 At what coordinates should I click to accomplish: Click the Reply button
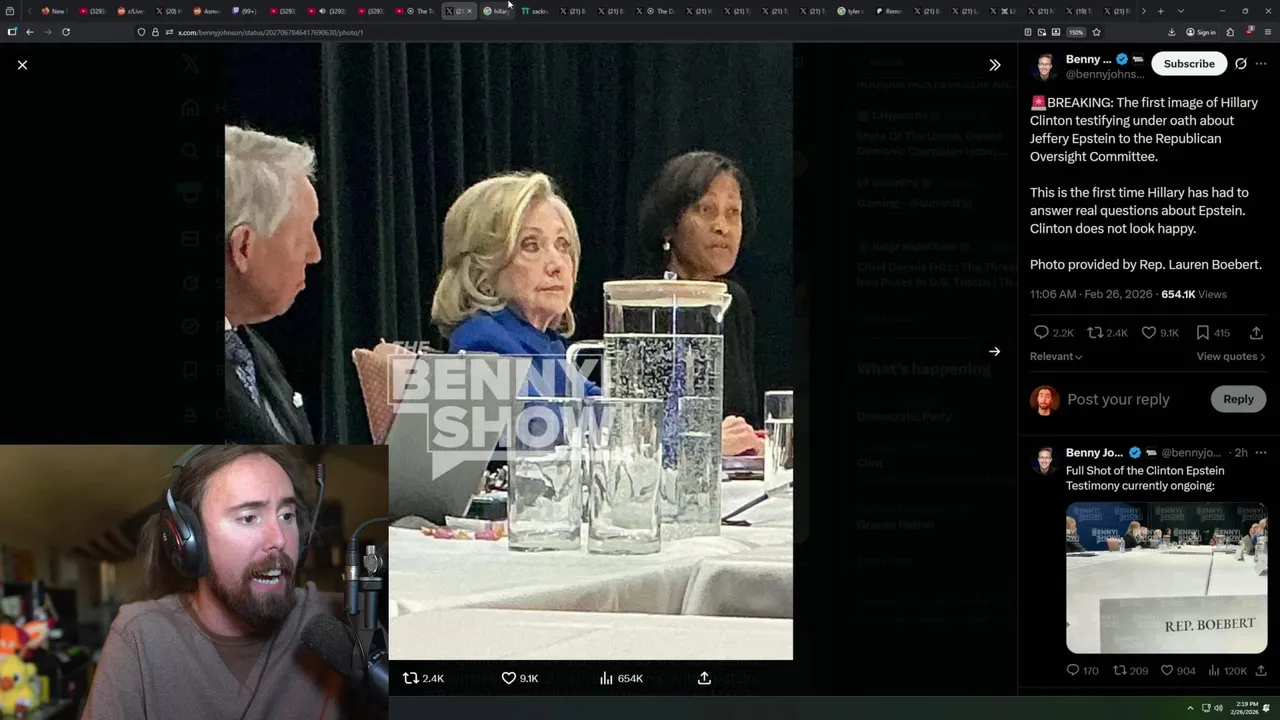click(1238, 399)
